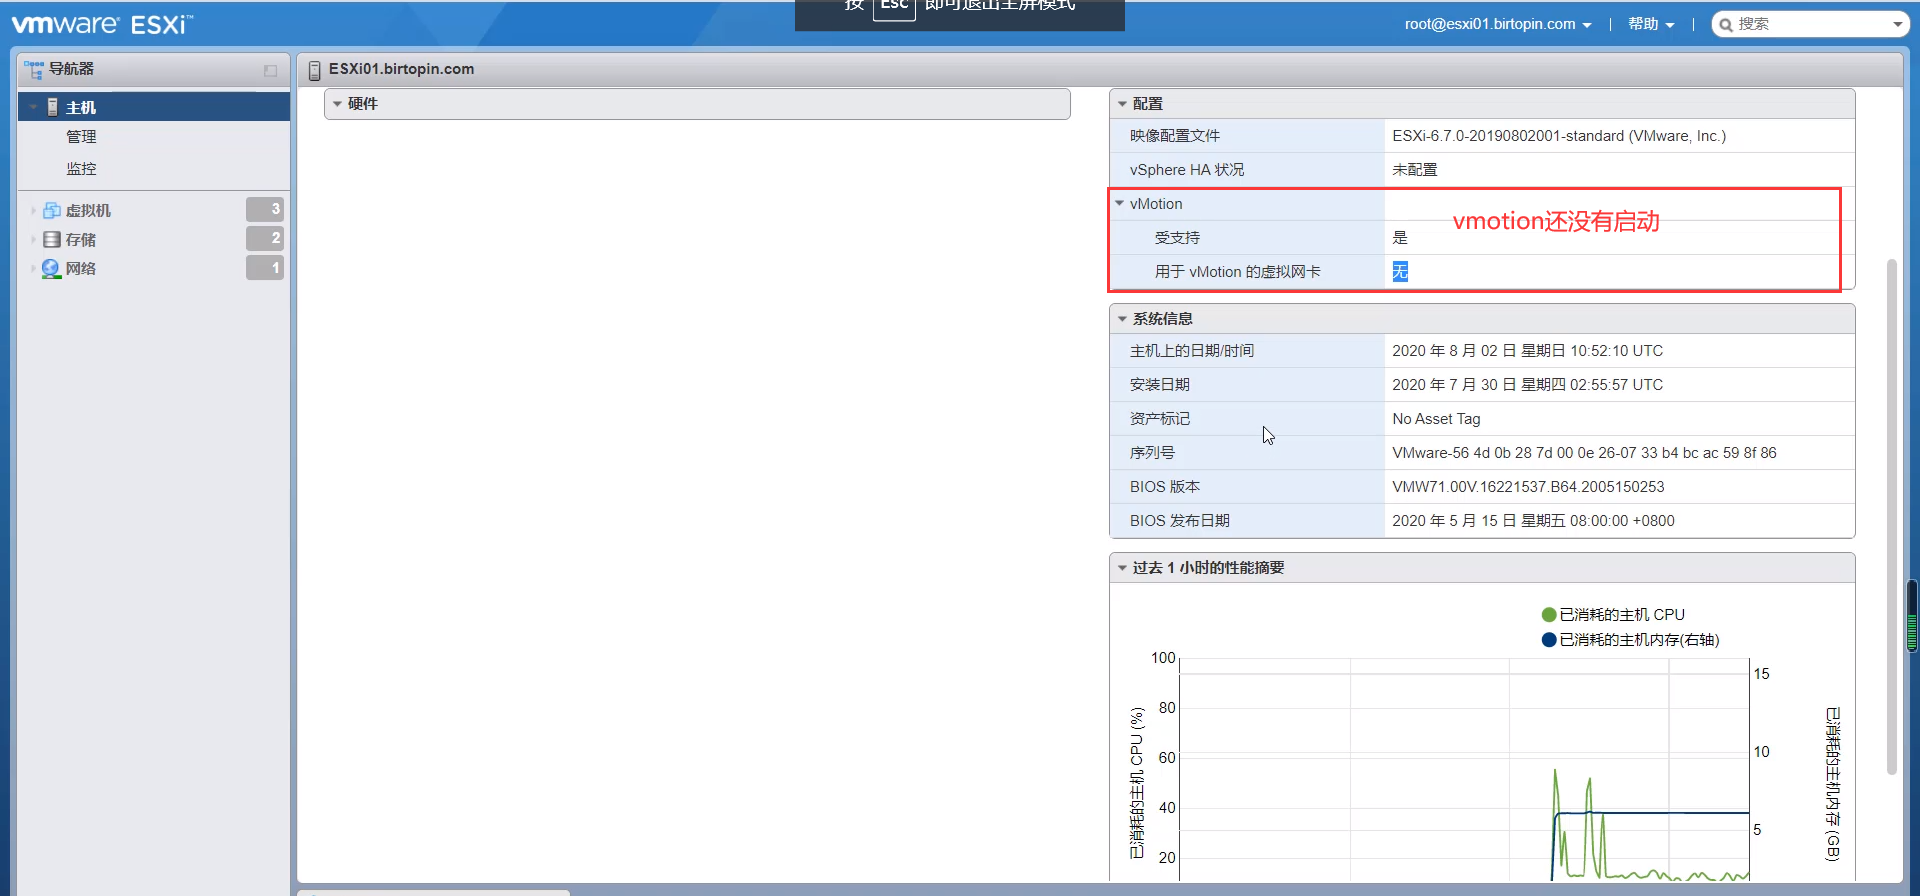The width and height of the screenshot is (1920, 896).
Task: Click BIOS 发布日期 value 2020 年 5 月 15 日
Action: [x=1533, y=521]
